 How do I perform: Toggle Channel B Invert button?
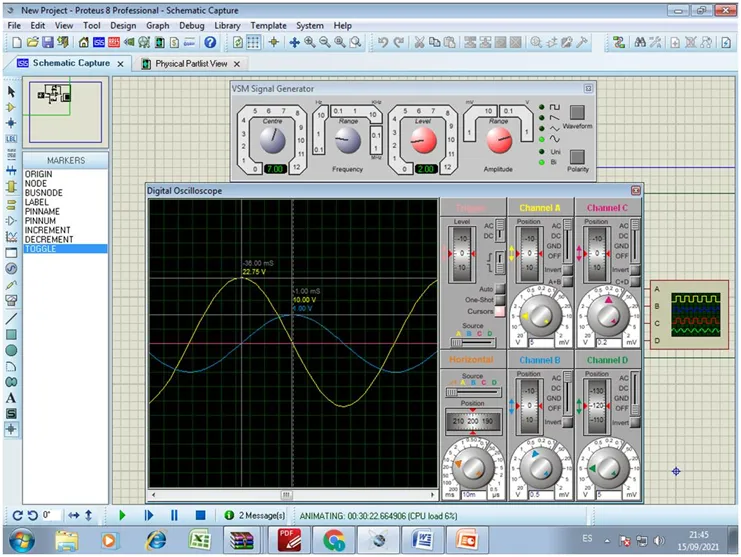[568, 422]
